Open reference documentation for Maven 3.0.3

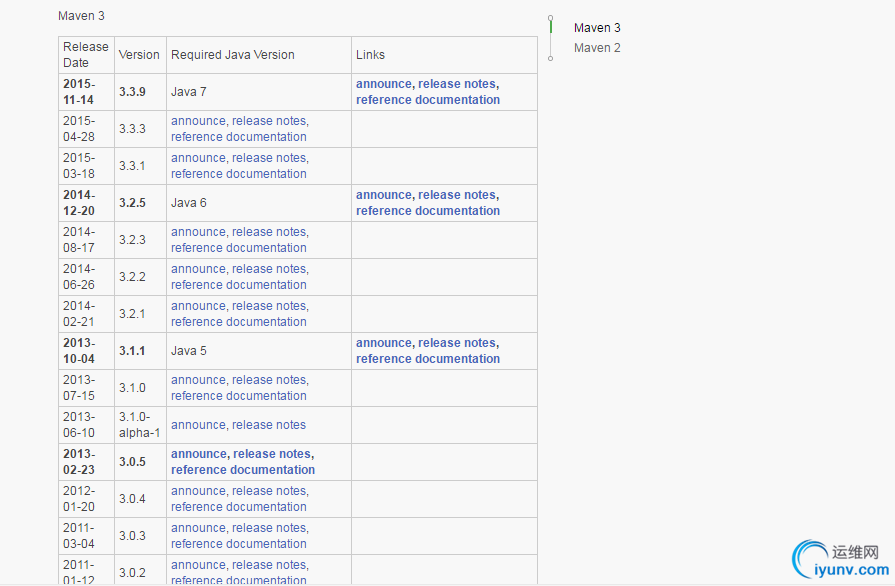click(239, 544)
